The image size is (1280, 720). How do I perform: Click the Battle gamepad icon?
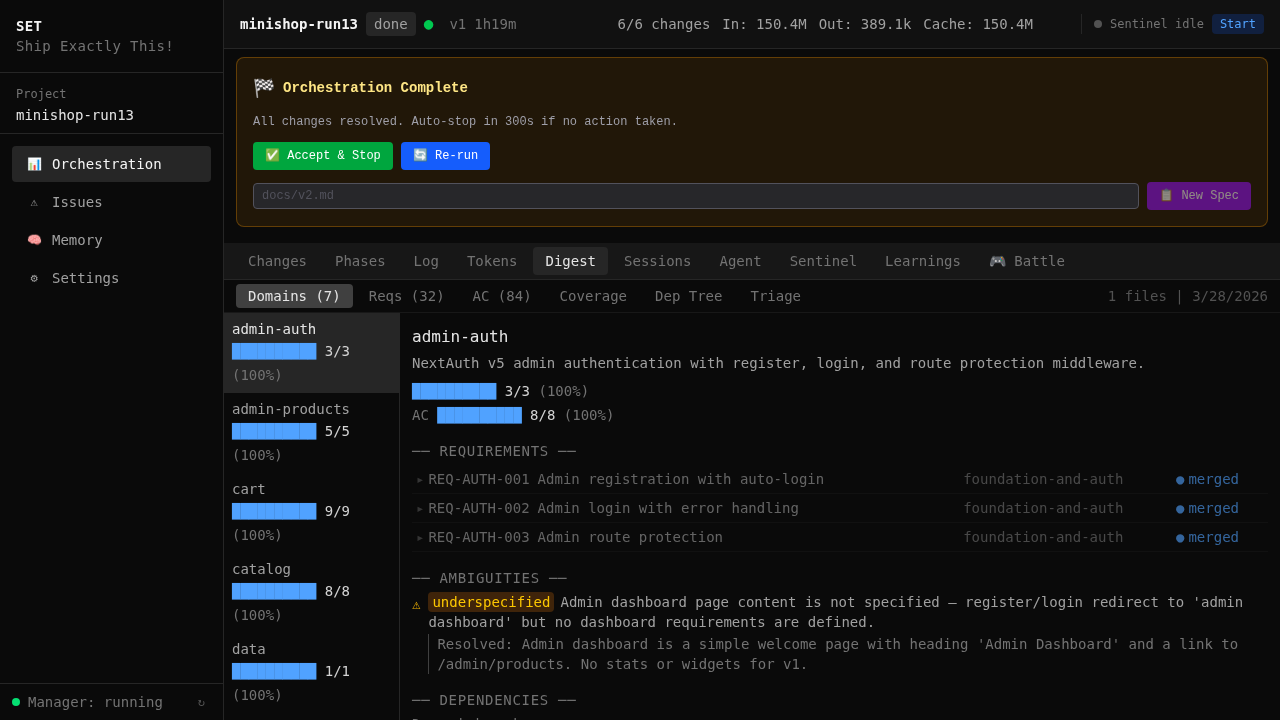pos(997,261)
